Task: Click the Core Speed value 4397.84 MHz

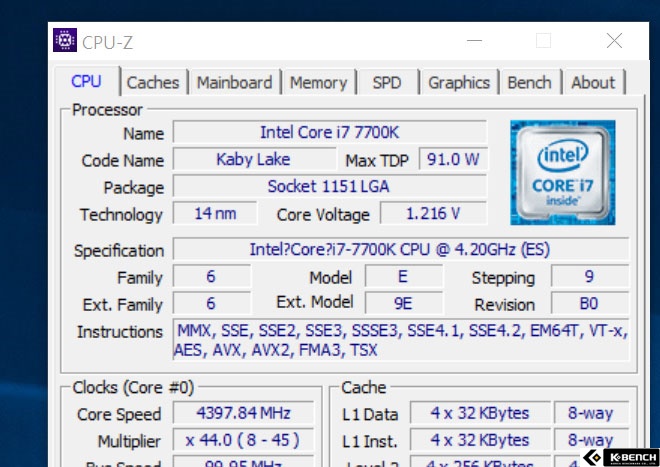Action: 243,413
